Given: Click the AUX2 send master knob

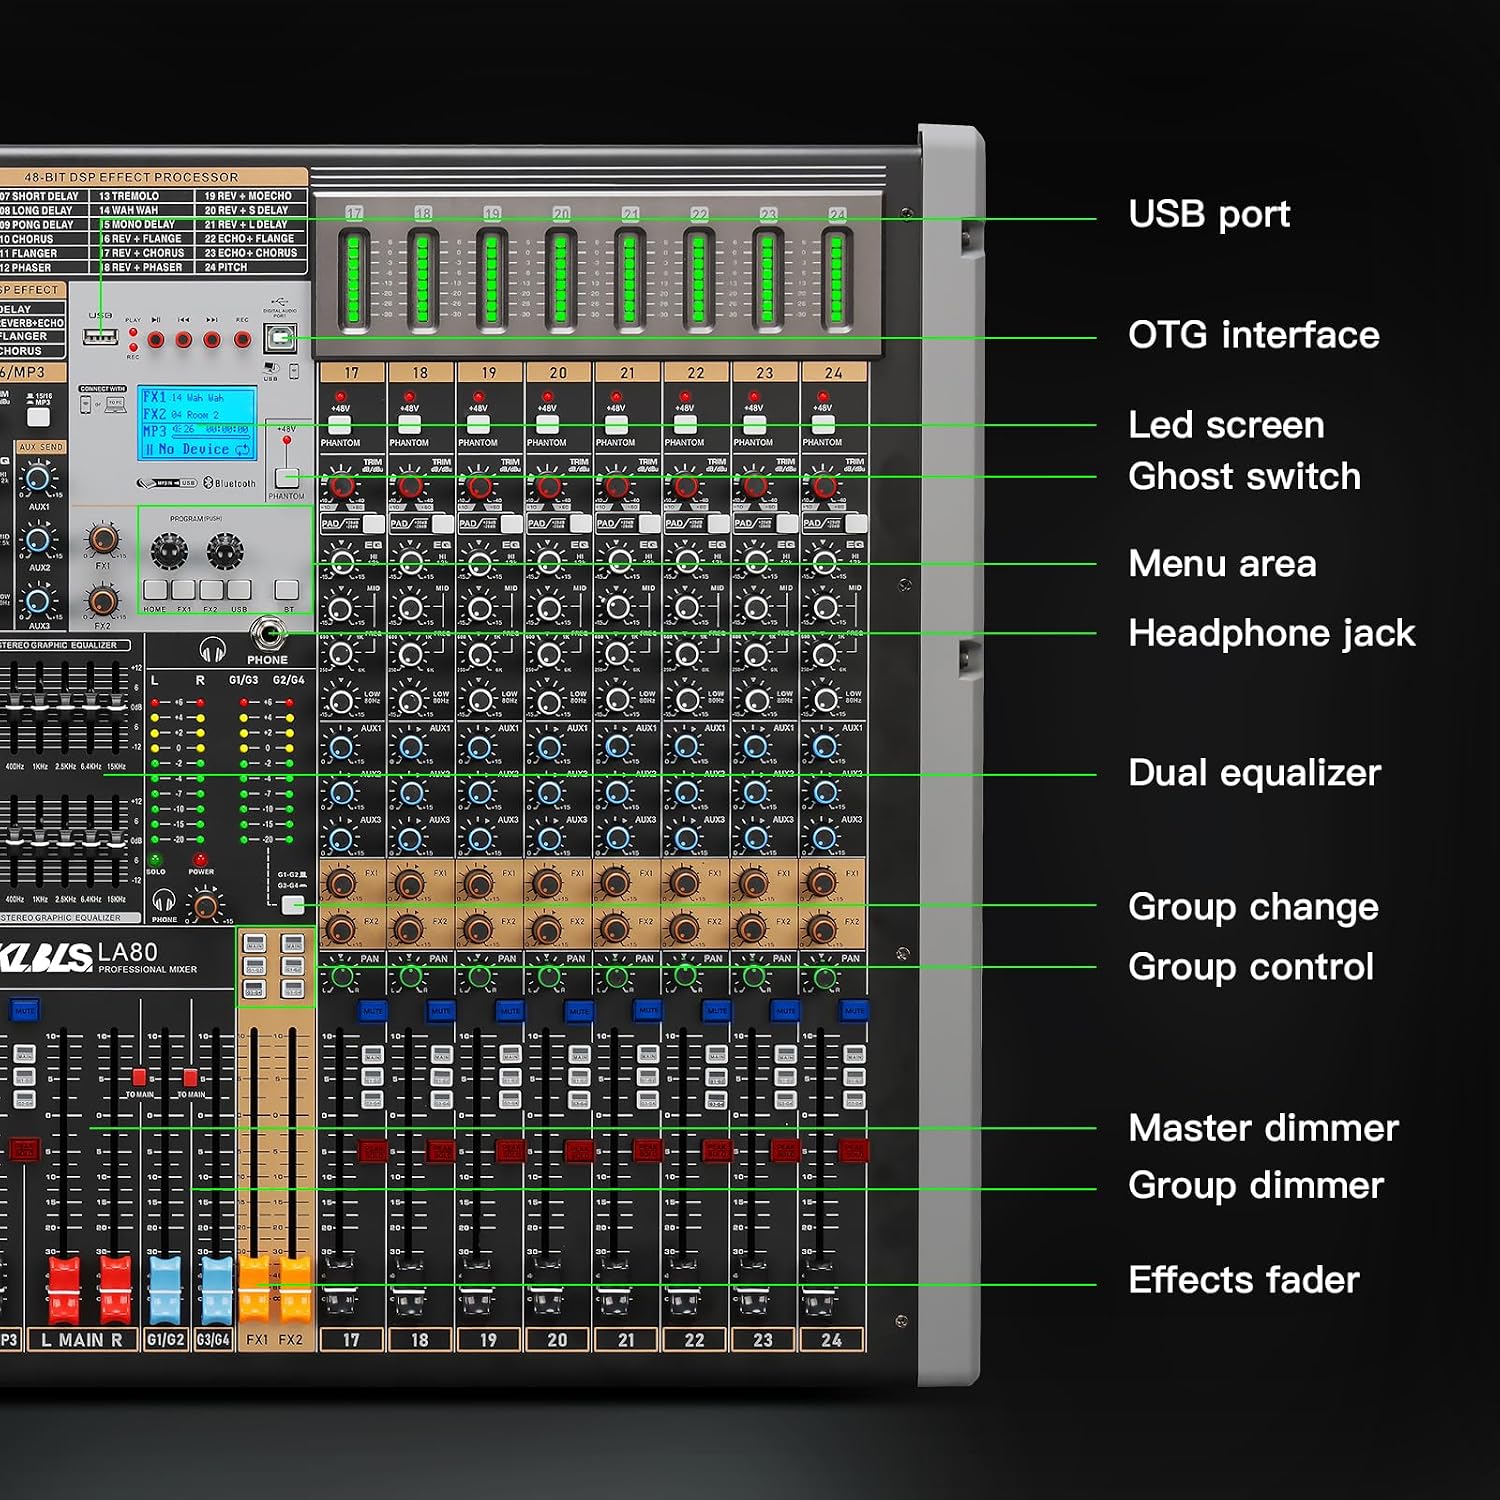Looking at the screenshot, I should [38, 540].
